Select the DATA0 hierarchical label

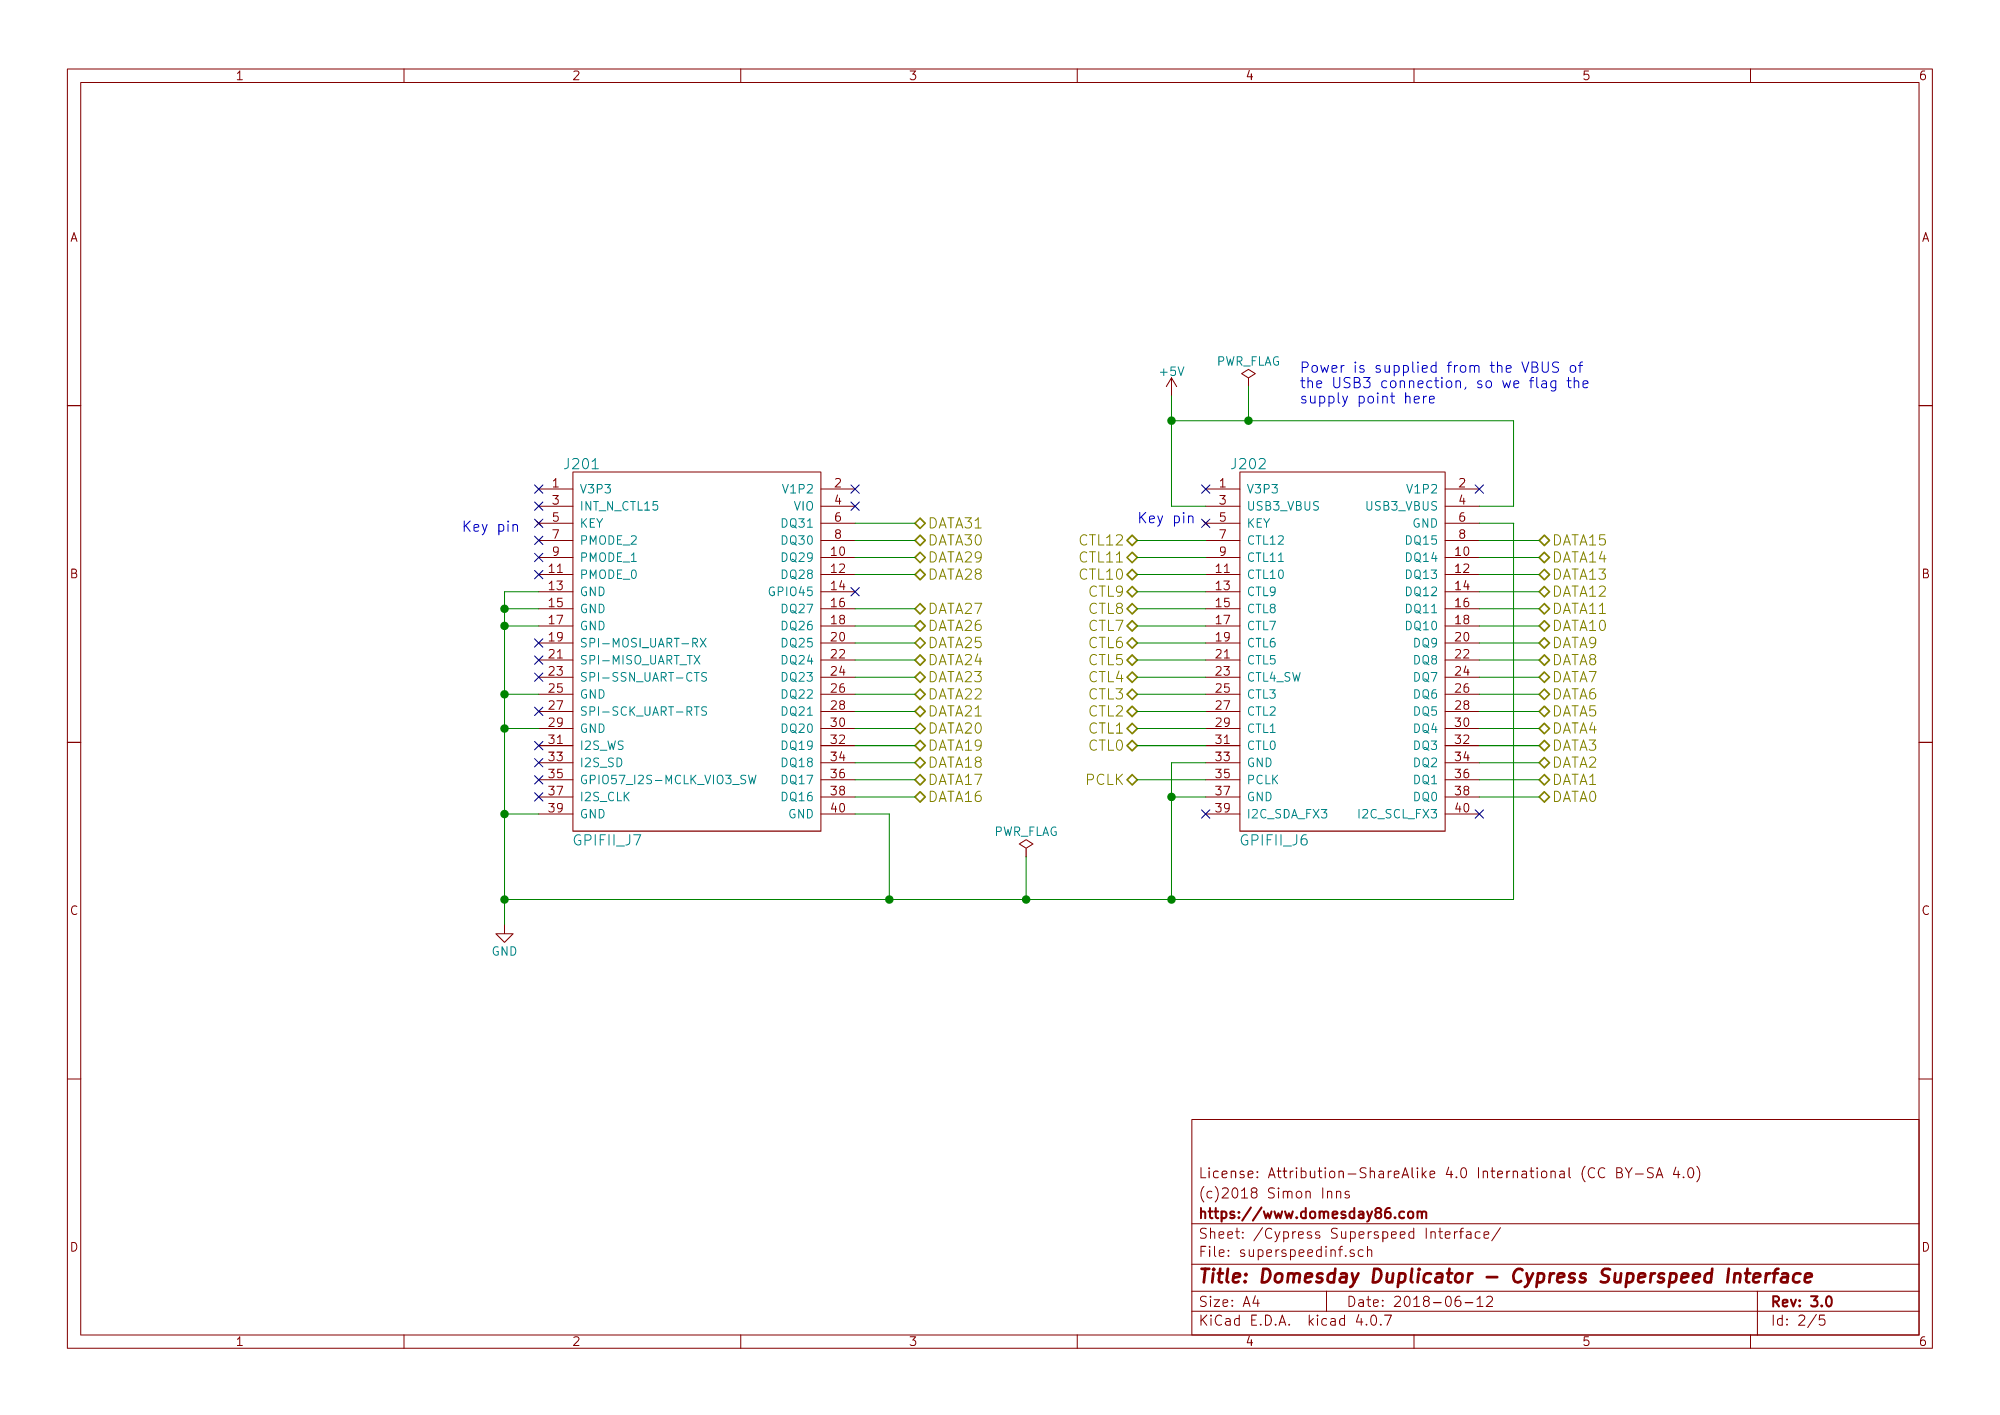(x=1574, y=797)
